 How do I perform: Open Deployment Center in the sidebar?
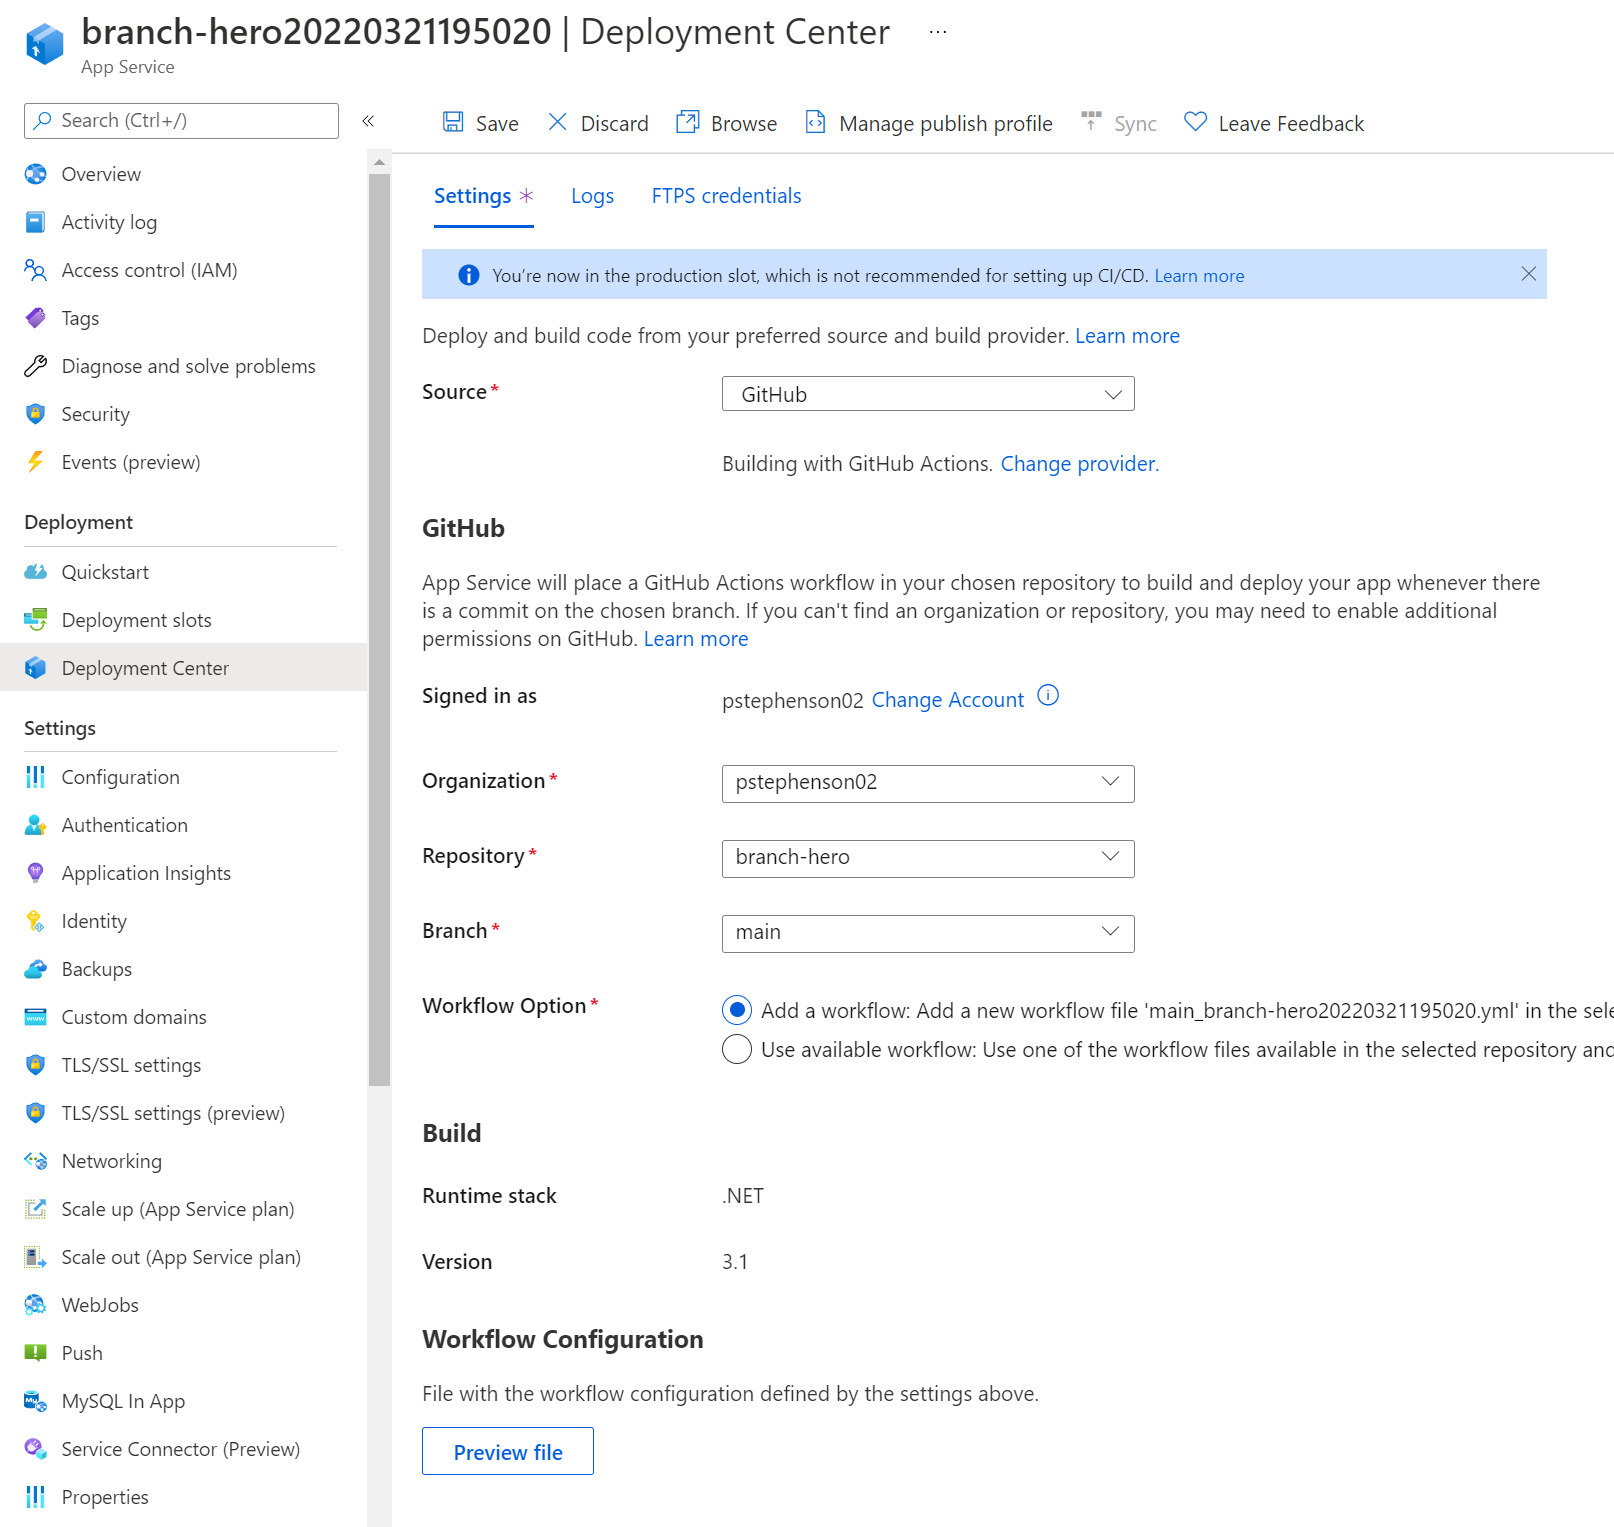tap(184, 667)
